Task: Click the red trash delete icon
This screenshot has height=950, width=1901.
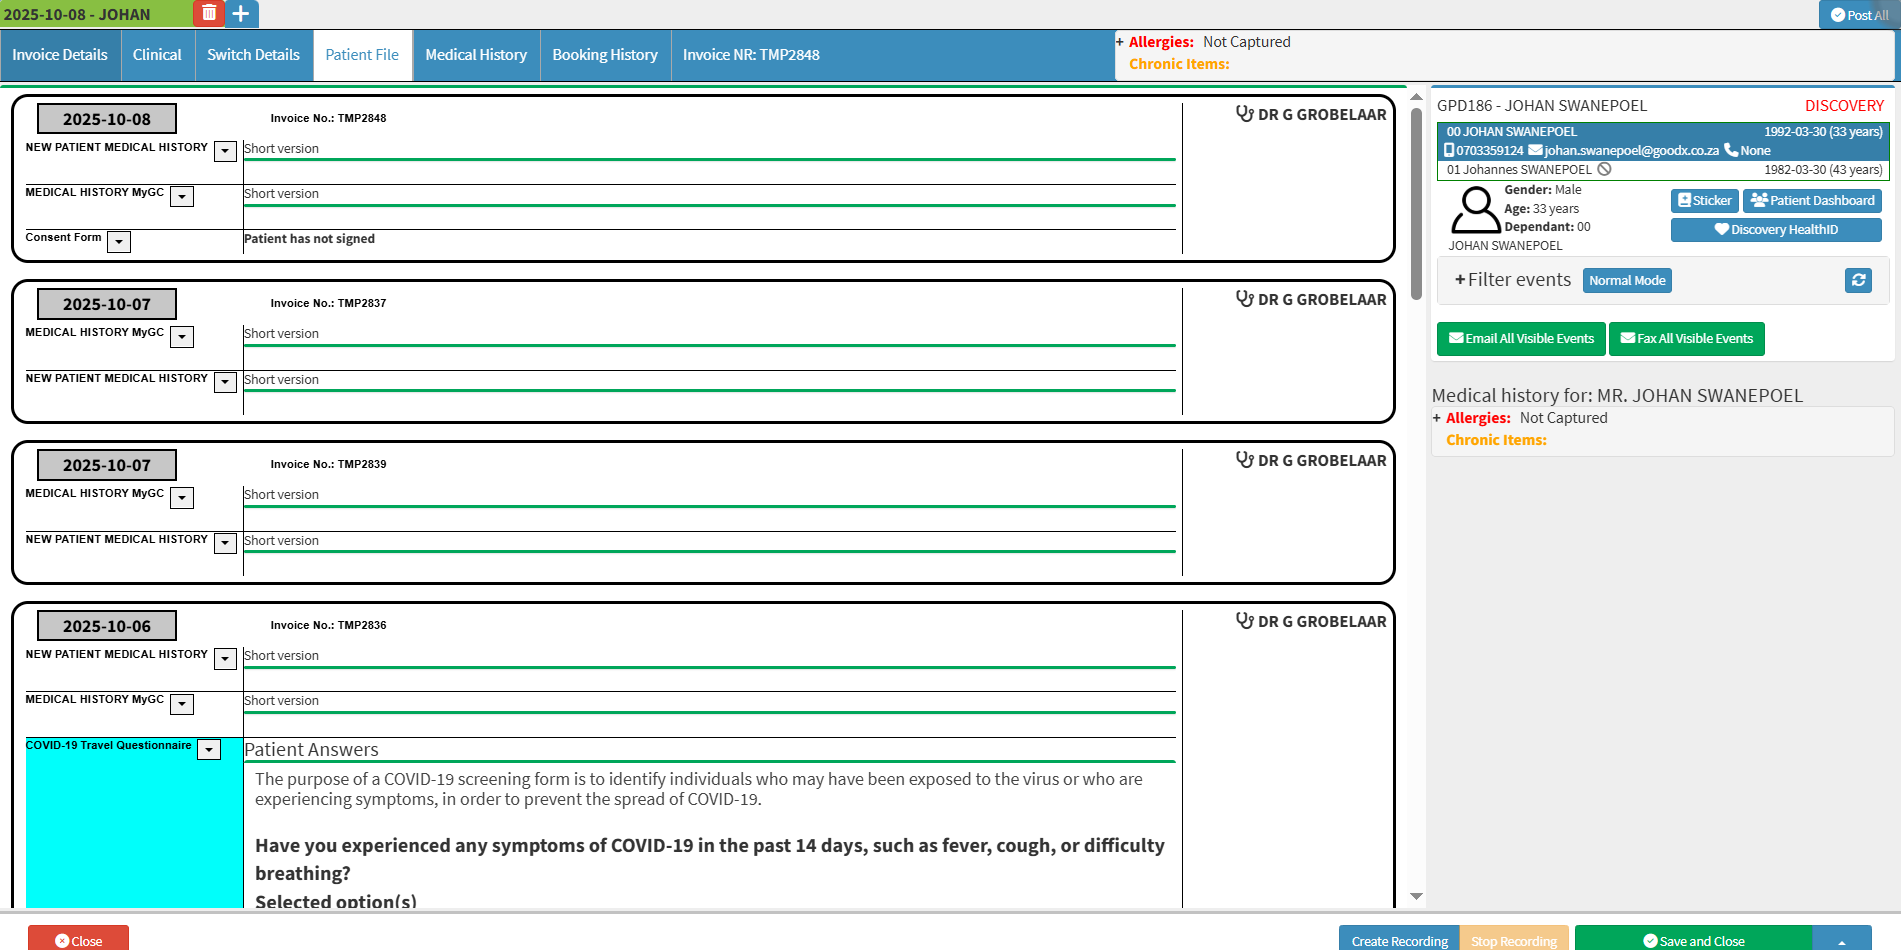Action: pos(209,13)
